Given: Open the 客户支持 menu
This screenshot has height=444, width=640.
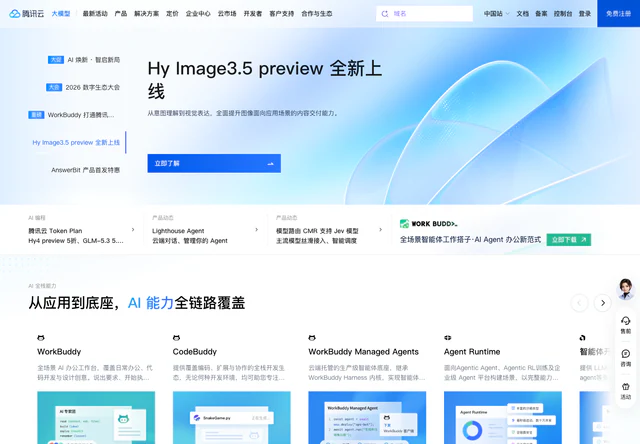Looking at the screenshot, I should (x=282, y=13).
